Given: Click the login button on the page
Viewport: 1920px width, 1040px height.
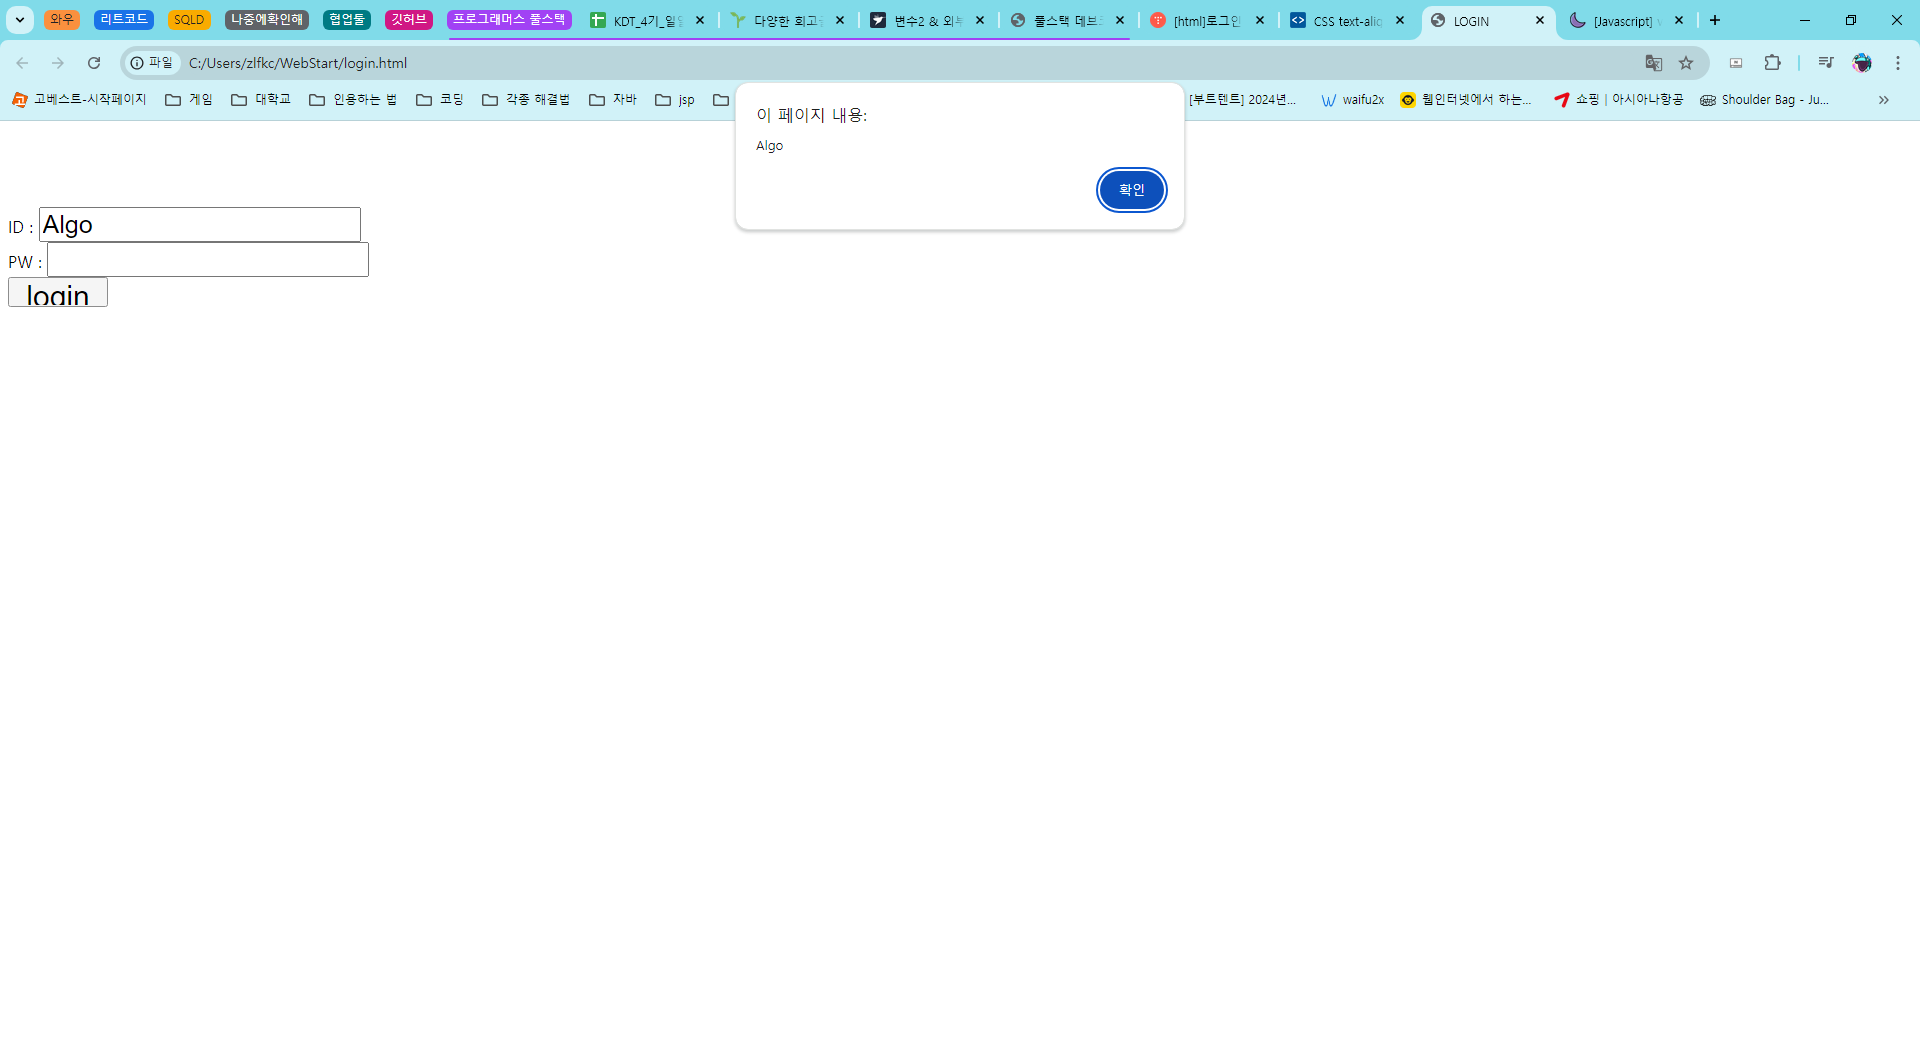Looking at the screenshot, I should [x=58, y=293].
